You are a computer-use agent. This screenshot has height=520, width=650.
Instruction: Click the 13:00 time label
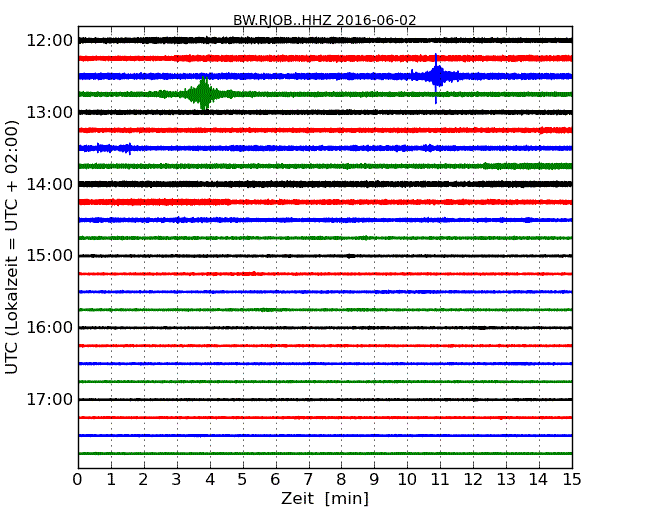[49, 112]
